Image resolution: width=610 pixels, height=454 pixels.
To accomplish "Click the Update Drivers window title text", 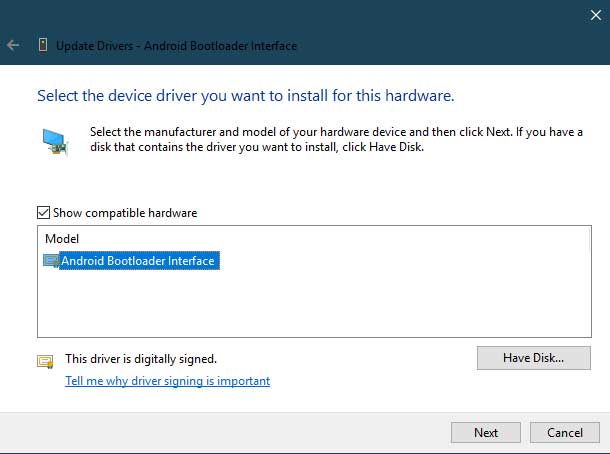I will click(176, 46).
